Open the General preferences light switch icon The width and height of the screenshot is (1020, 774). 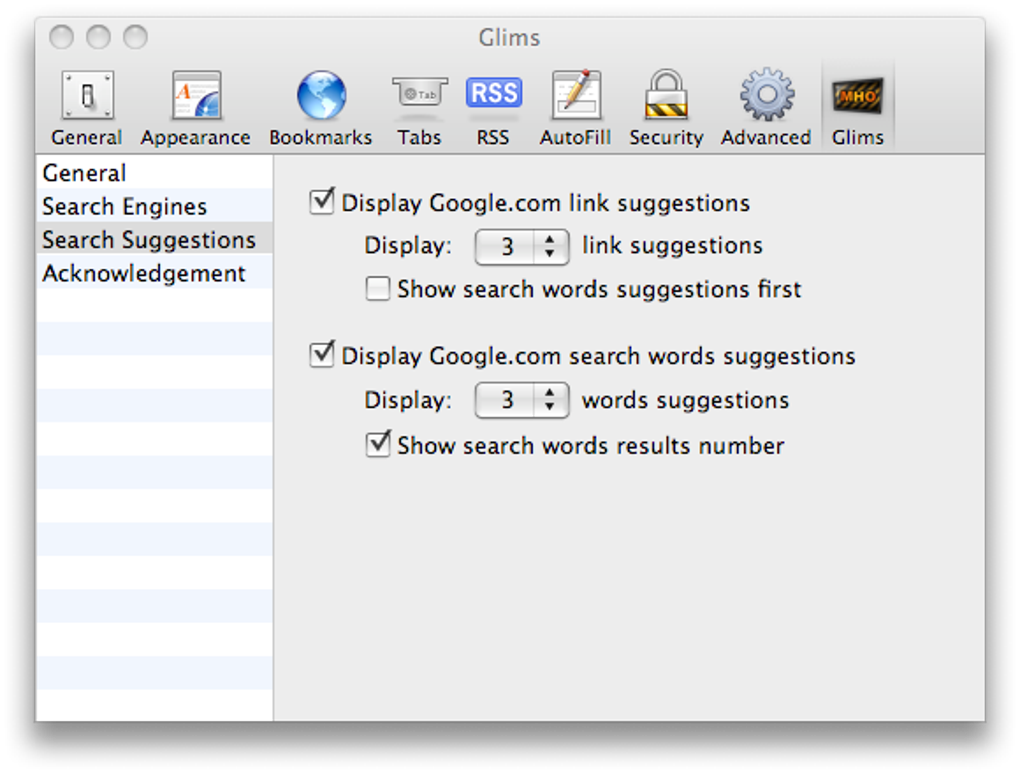(87, 97)
